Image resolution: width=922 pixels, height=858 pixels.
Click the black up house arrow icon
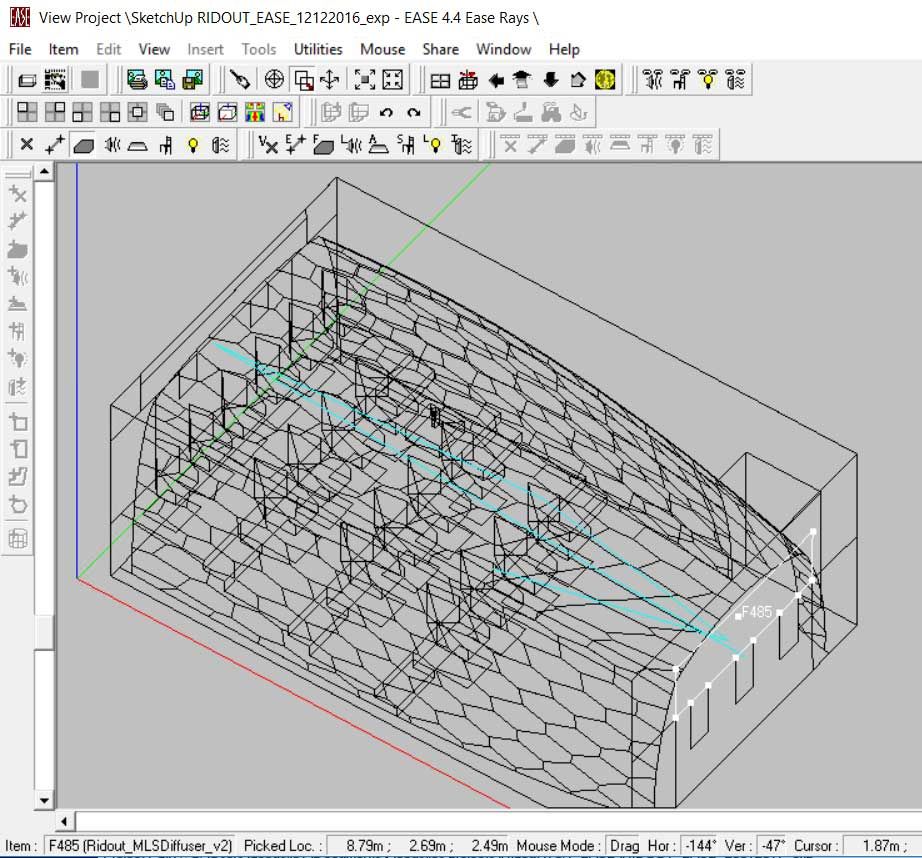[x=522, y=79]
